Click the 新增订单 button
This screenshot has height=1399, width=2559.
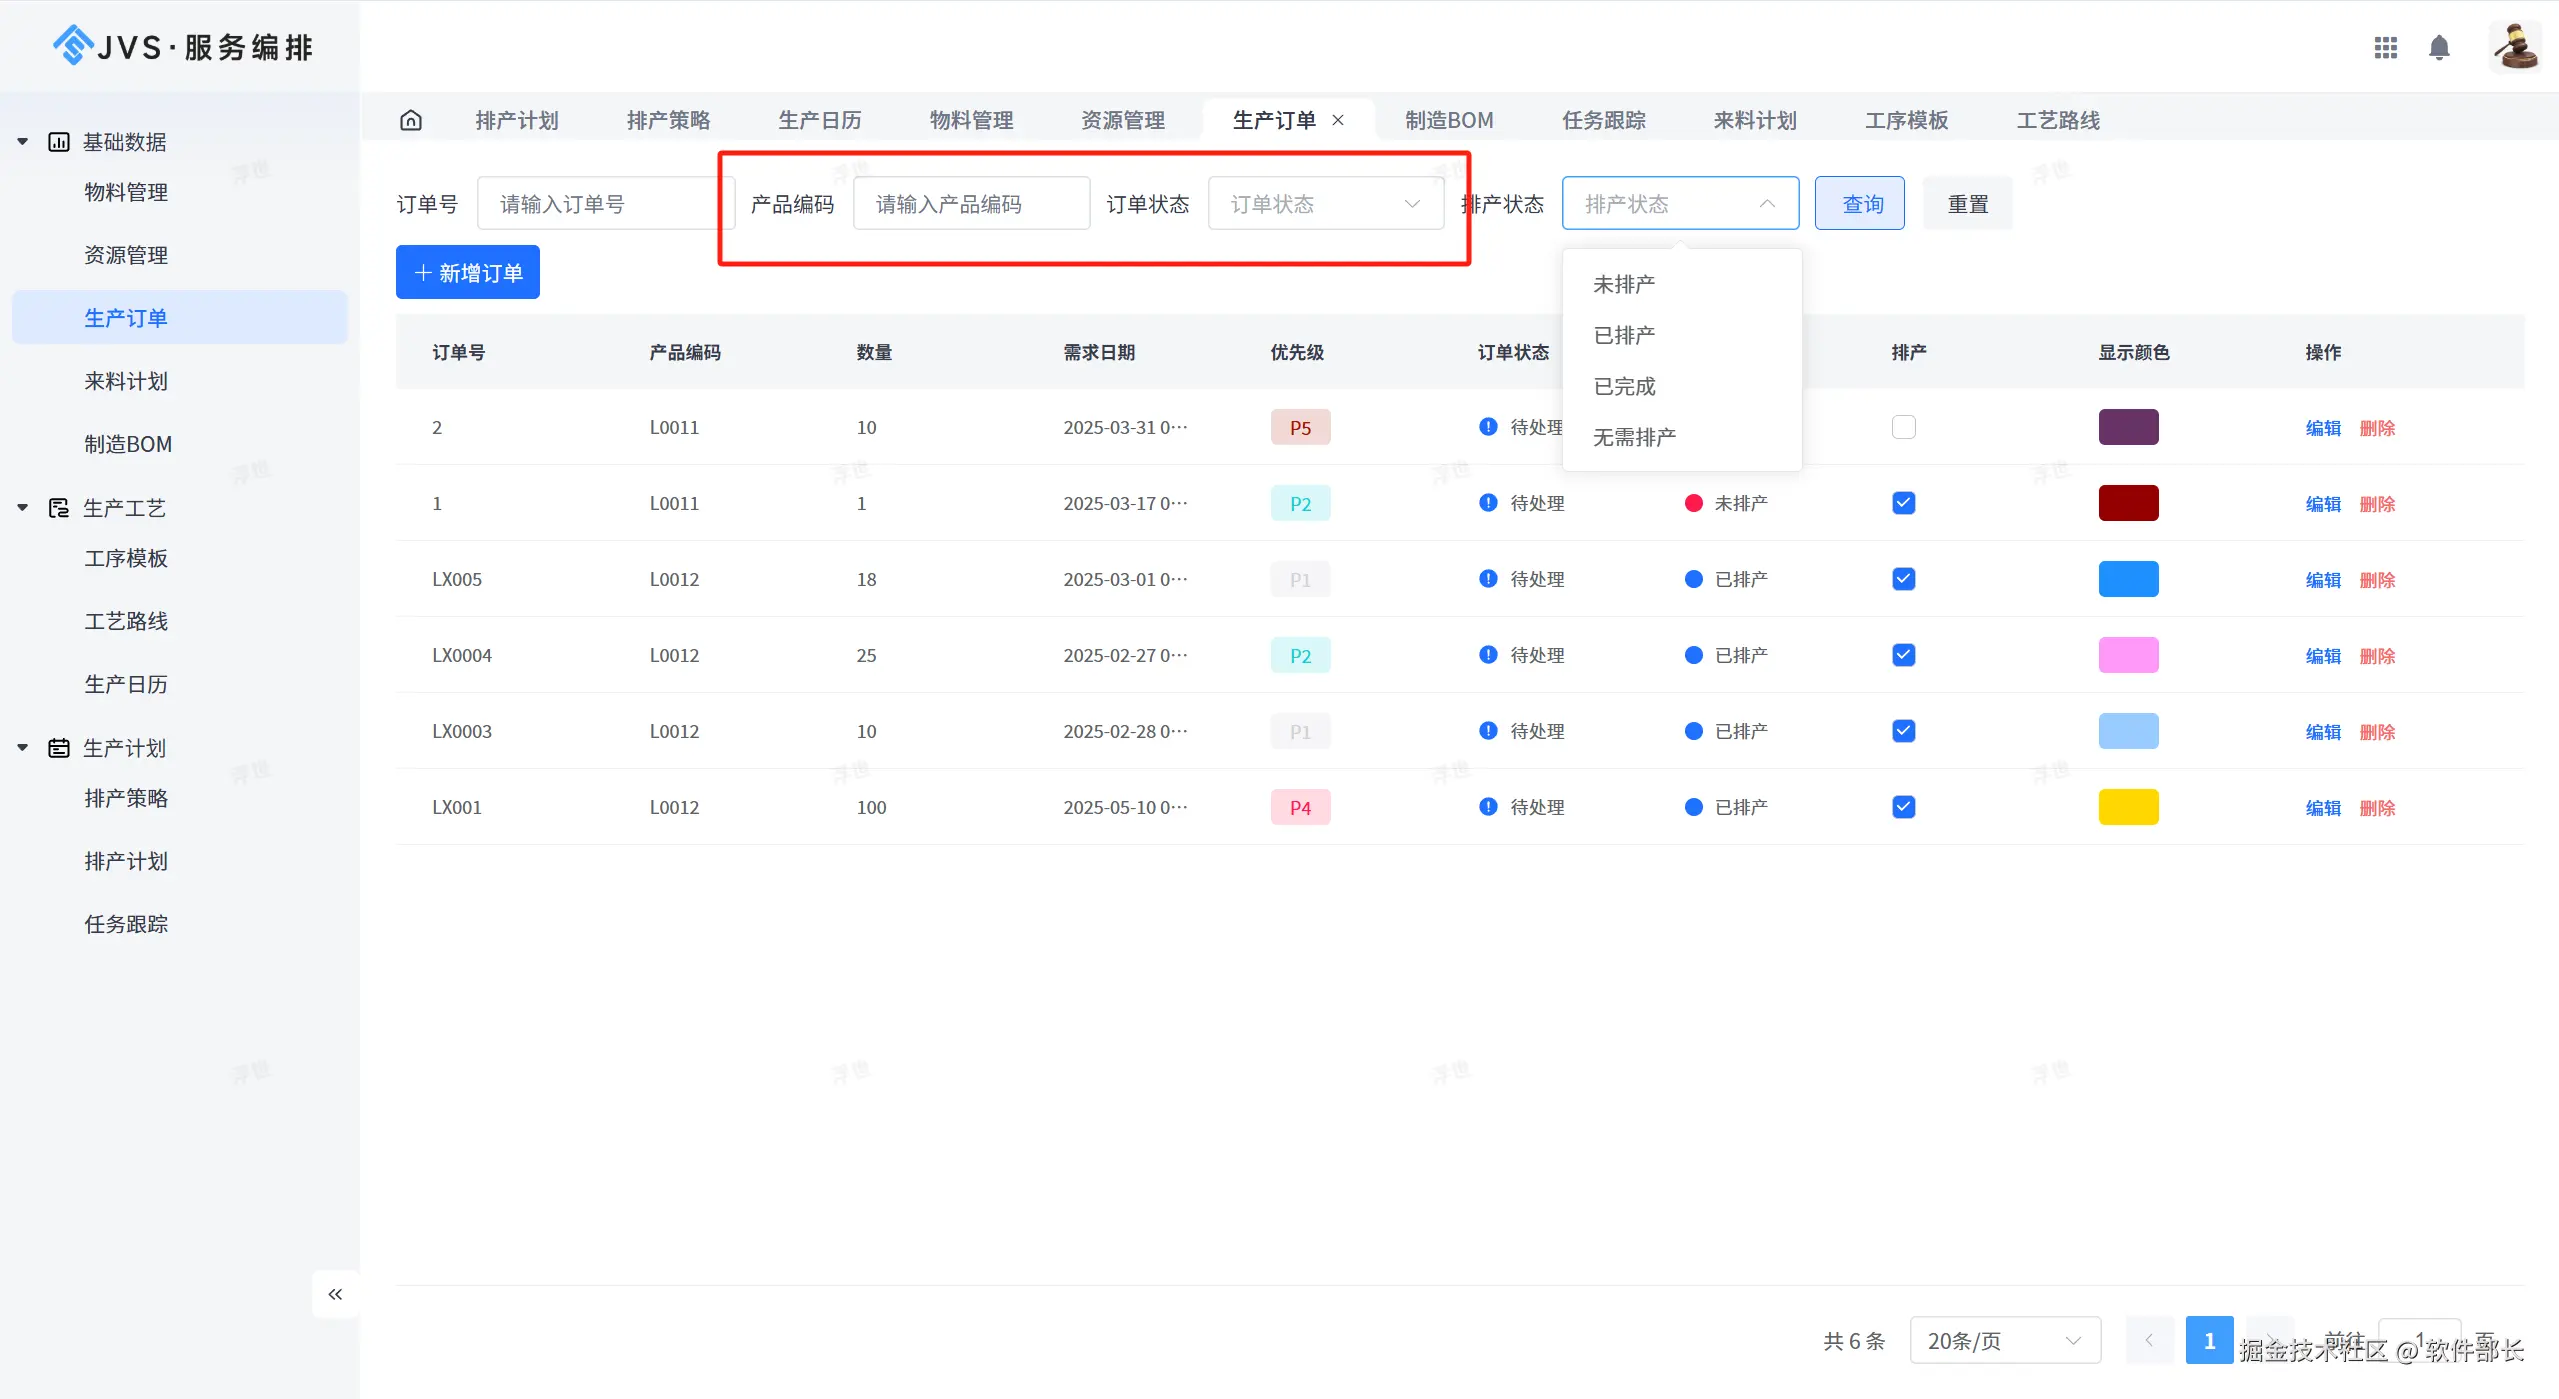[467, 272]
